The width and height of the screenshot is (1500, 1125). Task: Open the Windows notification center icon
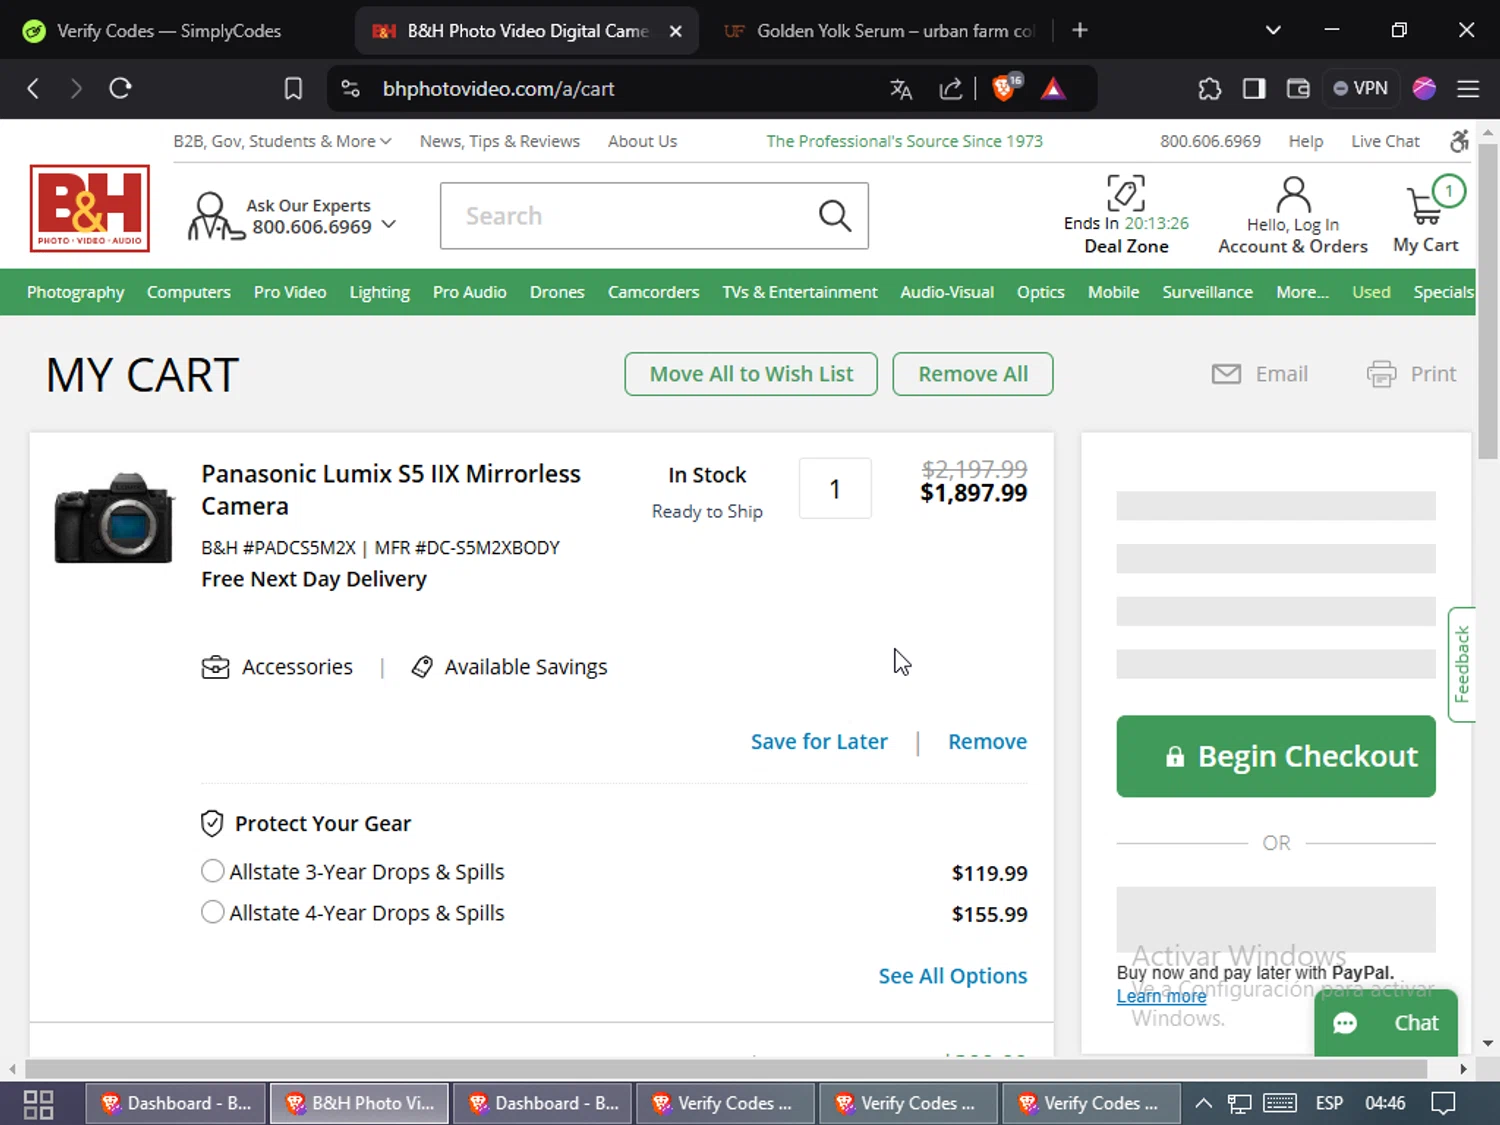pos(1443,1103)
